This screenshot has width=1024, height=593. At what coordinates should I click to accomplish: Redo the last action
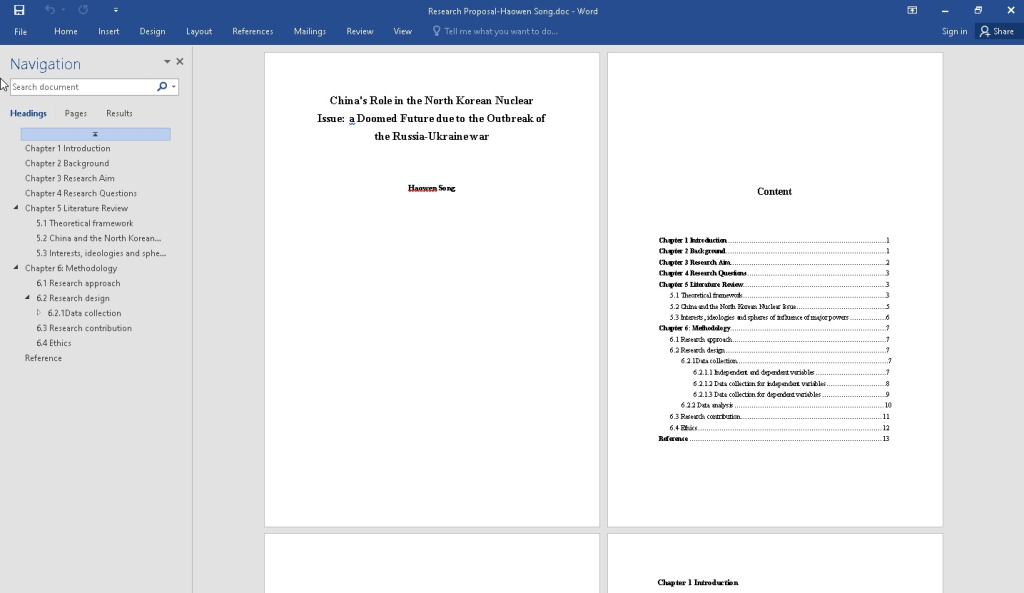83,10
